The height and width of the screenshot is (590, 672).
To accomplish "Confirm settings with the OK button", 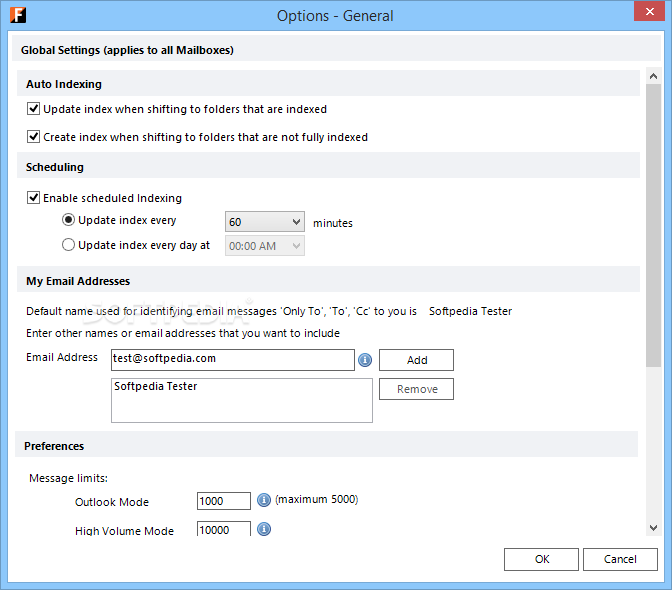I will (541, 559).
